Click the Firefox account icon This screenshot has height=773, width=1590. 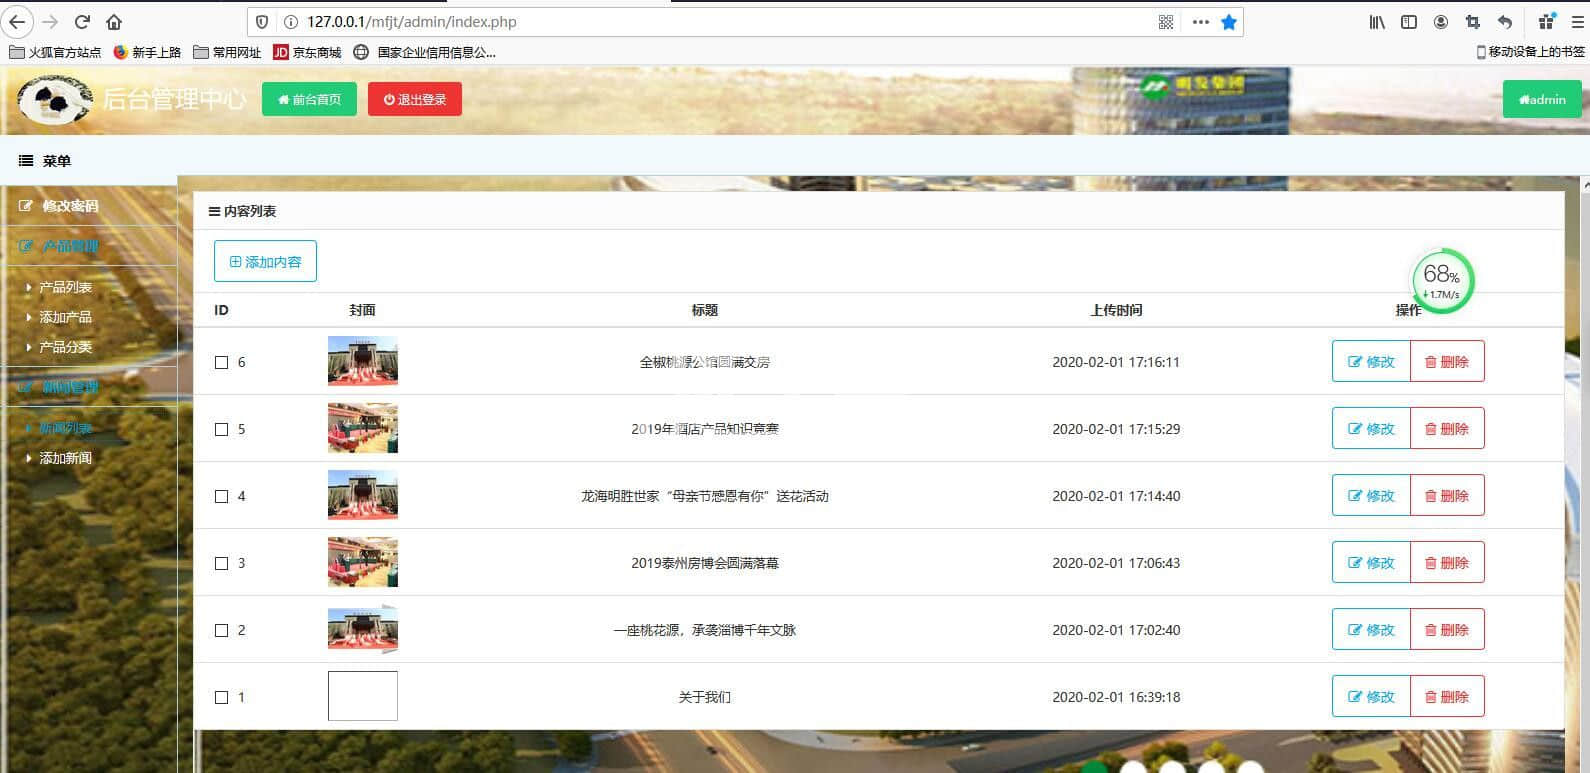point(1441,22)
